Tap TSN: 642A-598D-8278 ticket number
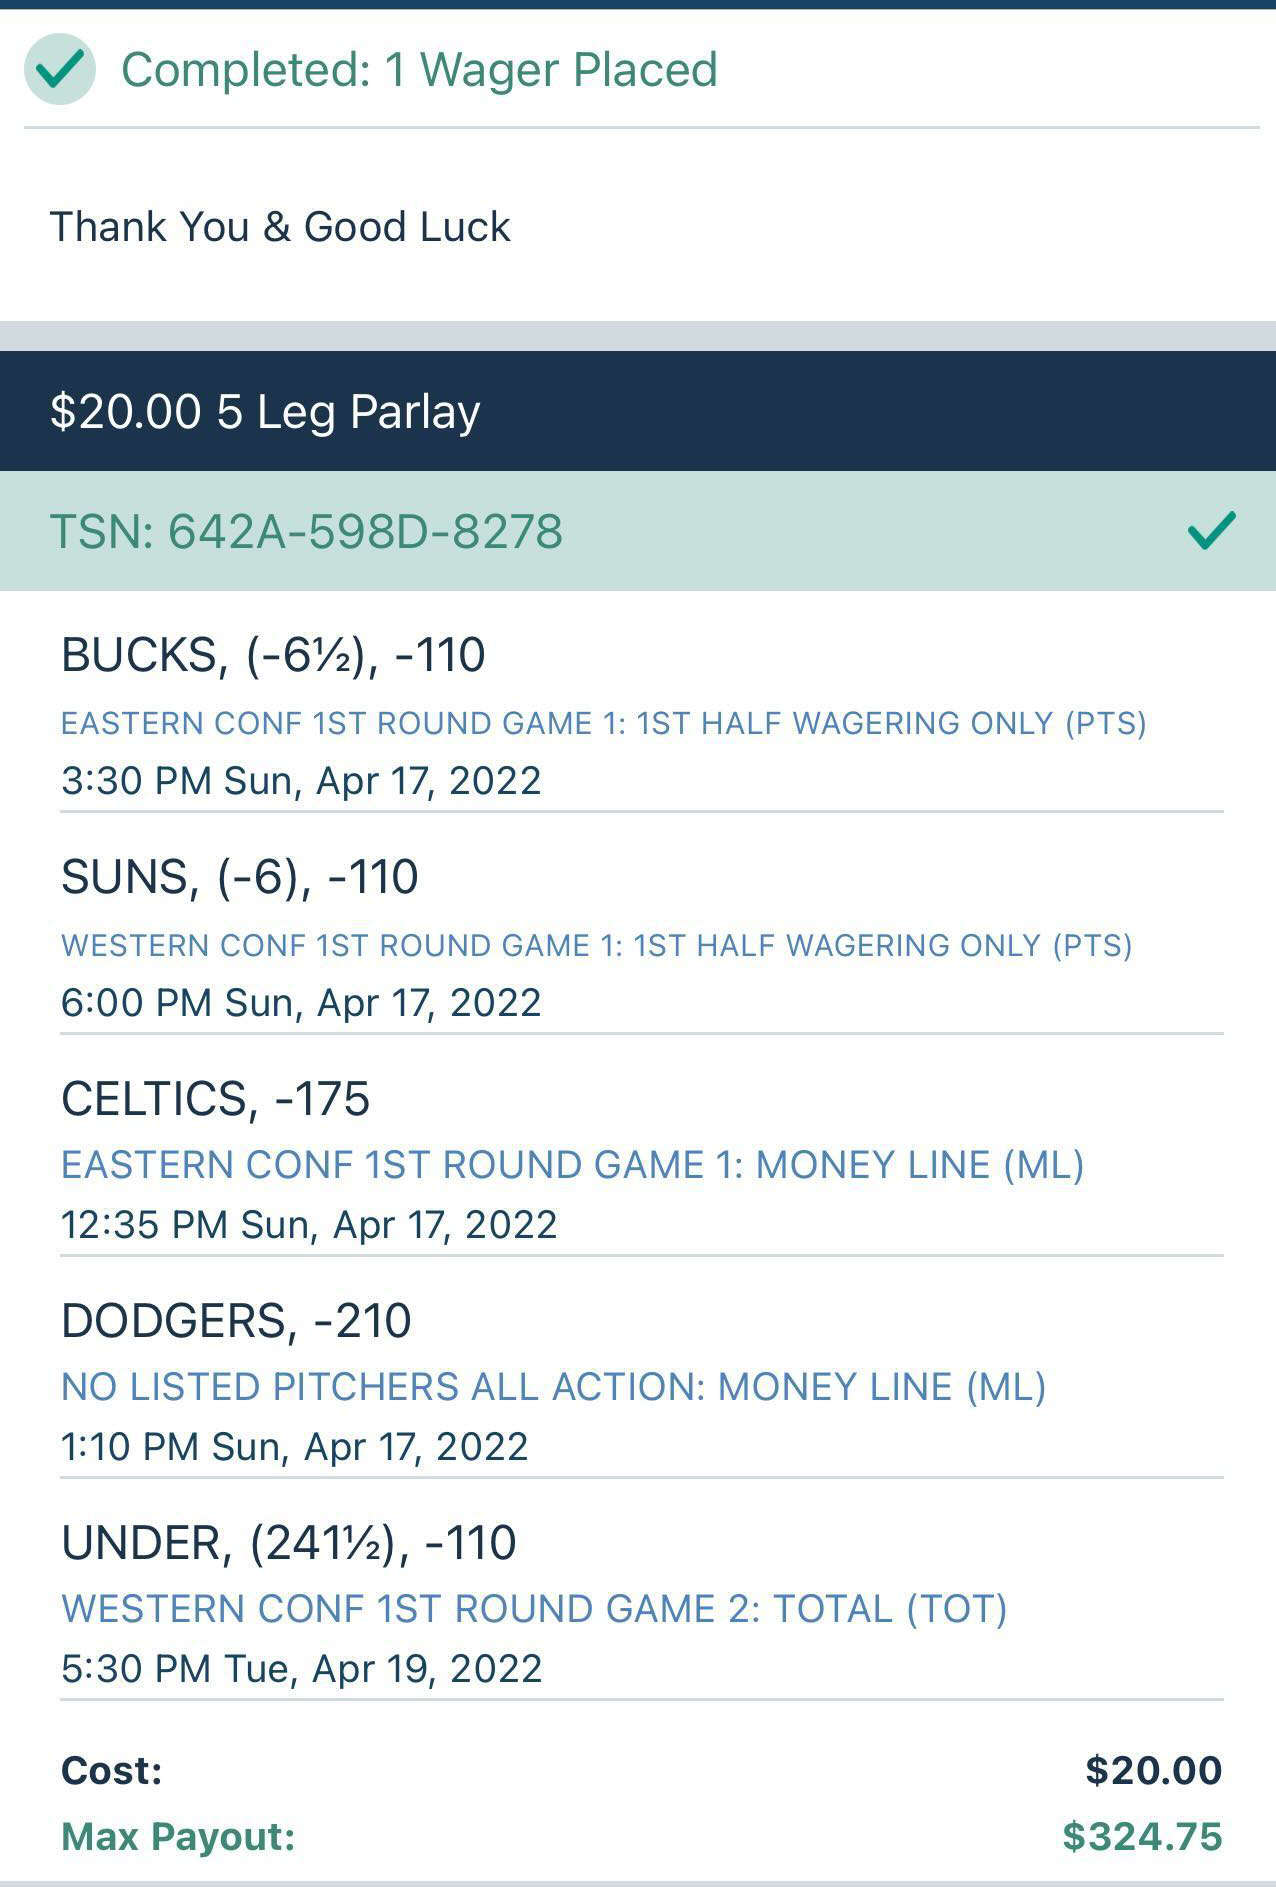This screenshot has height=1887, width=1276. 306,531
